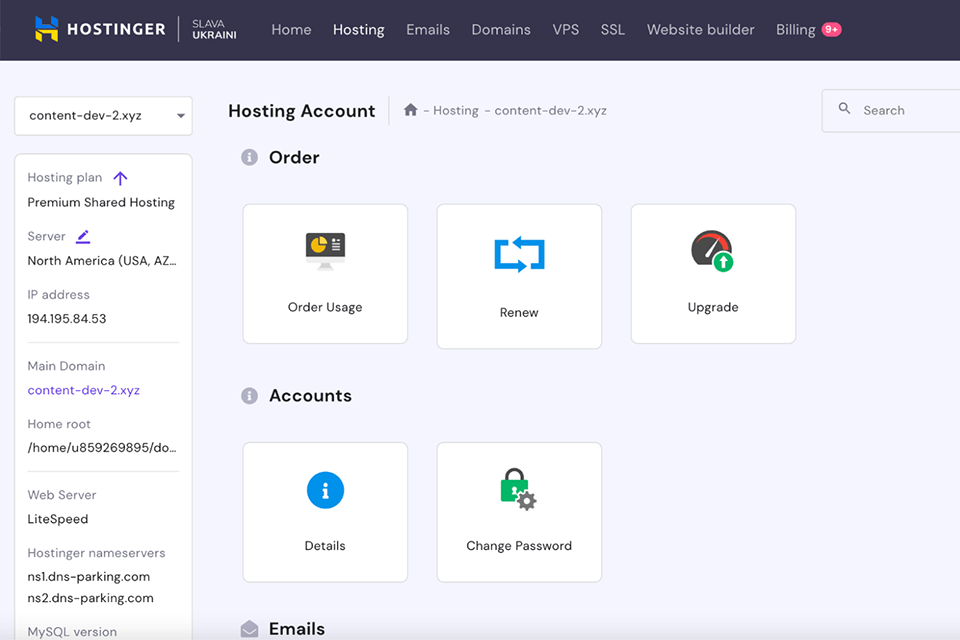The width and height of the screenshot is (960, 640).
Task: Click into the Search input field
Action: [900, 111]
